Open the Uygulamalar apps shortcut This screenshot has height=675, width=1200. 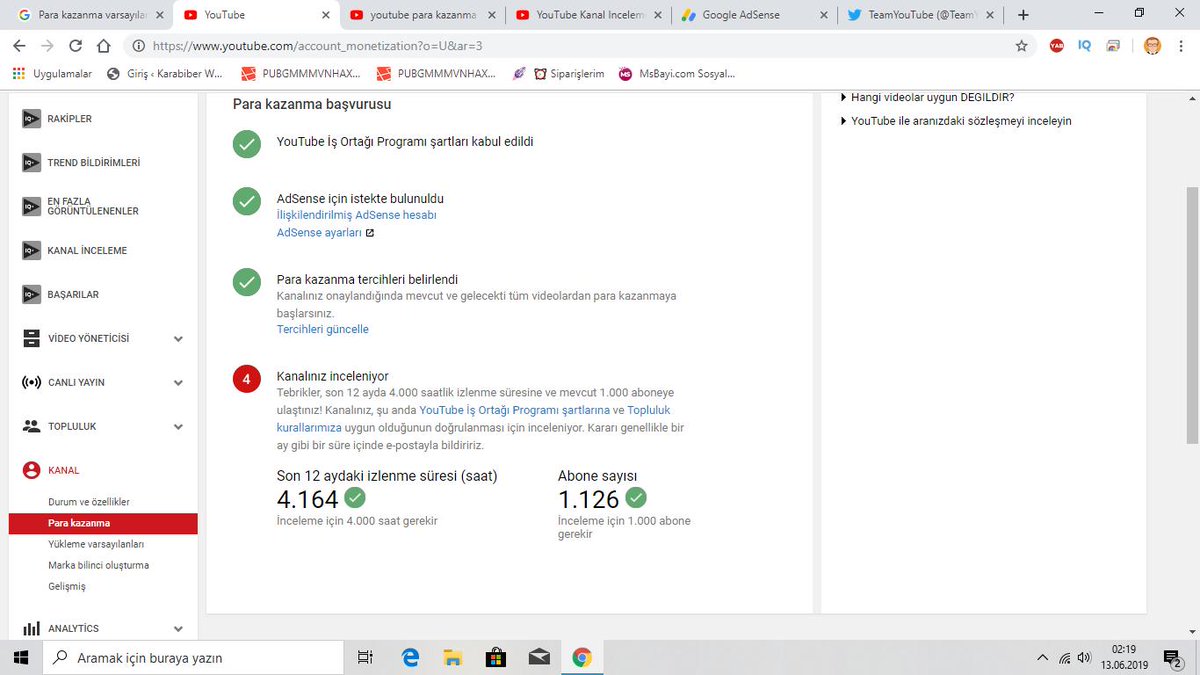pos(51,73)
